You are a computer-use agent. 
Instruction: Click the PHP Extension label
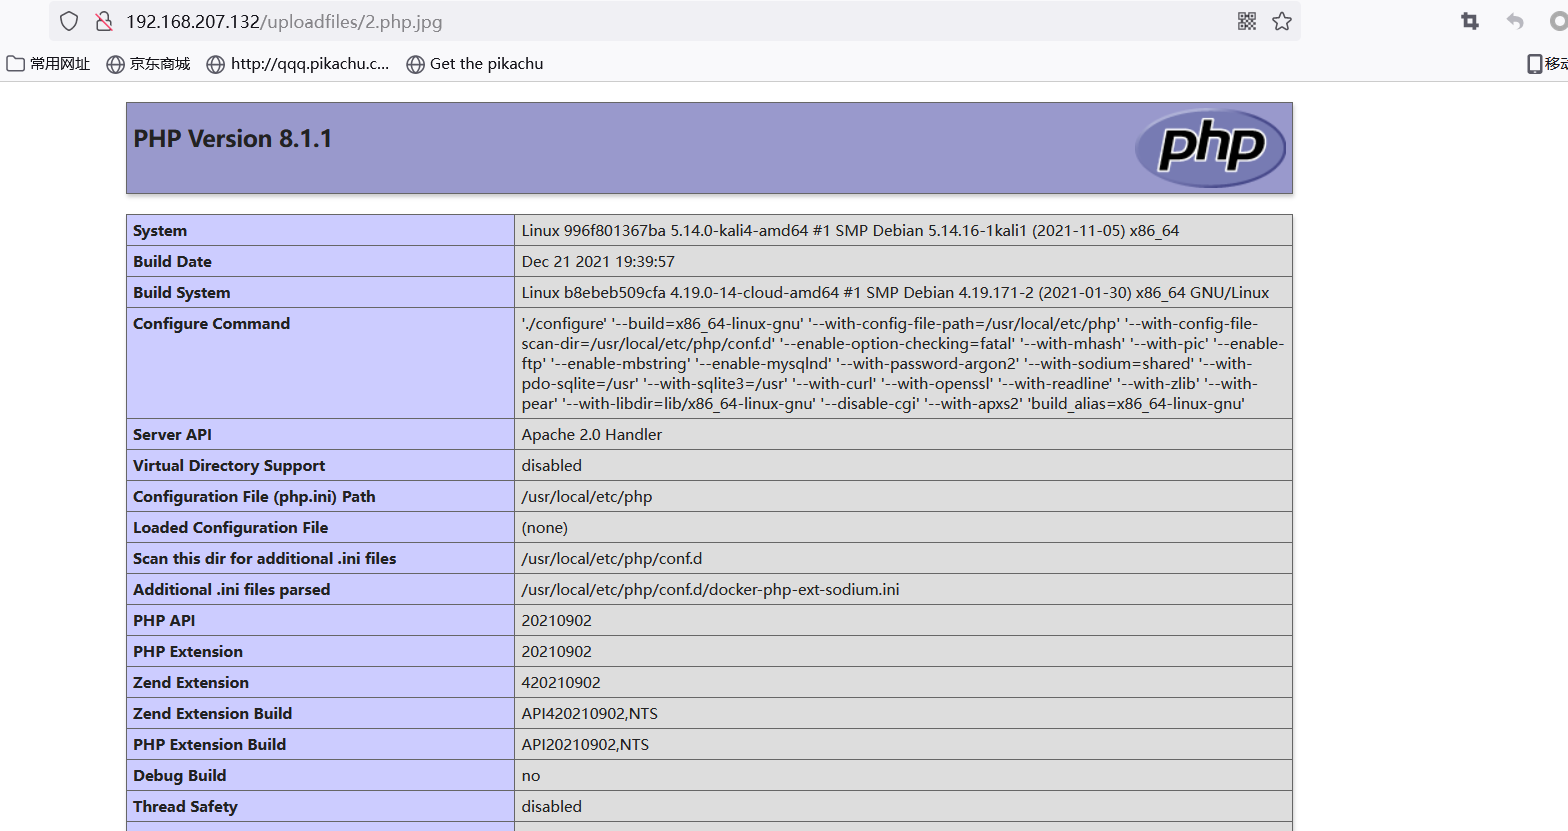click(188, 652)
